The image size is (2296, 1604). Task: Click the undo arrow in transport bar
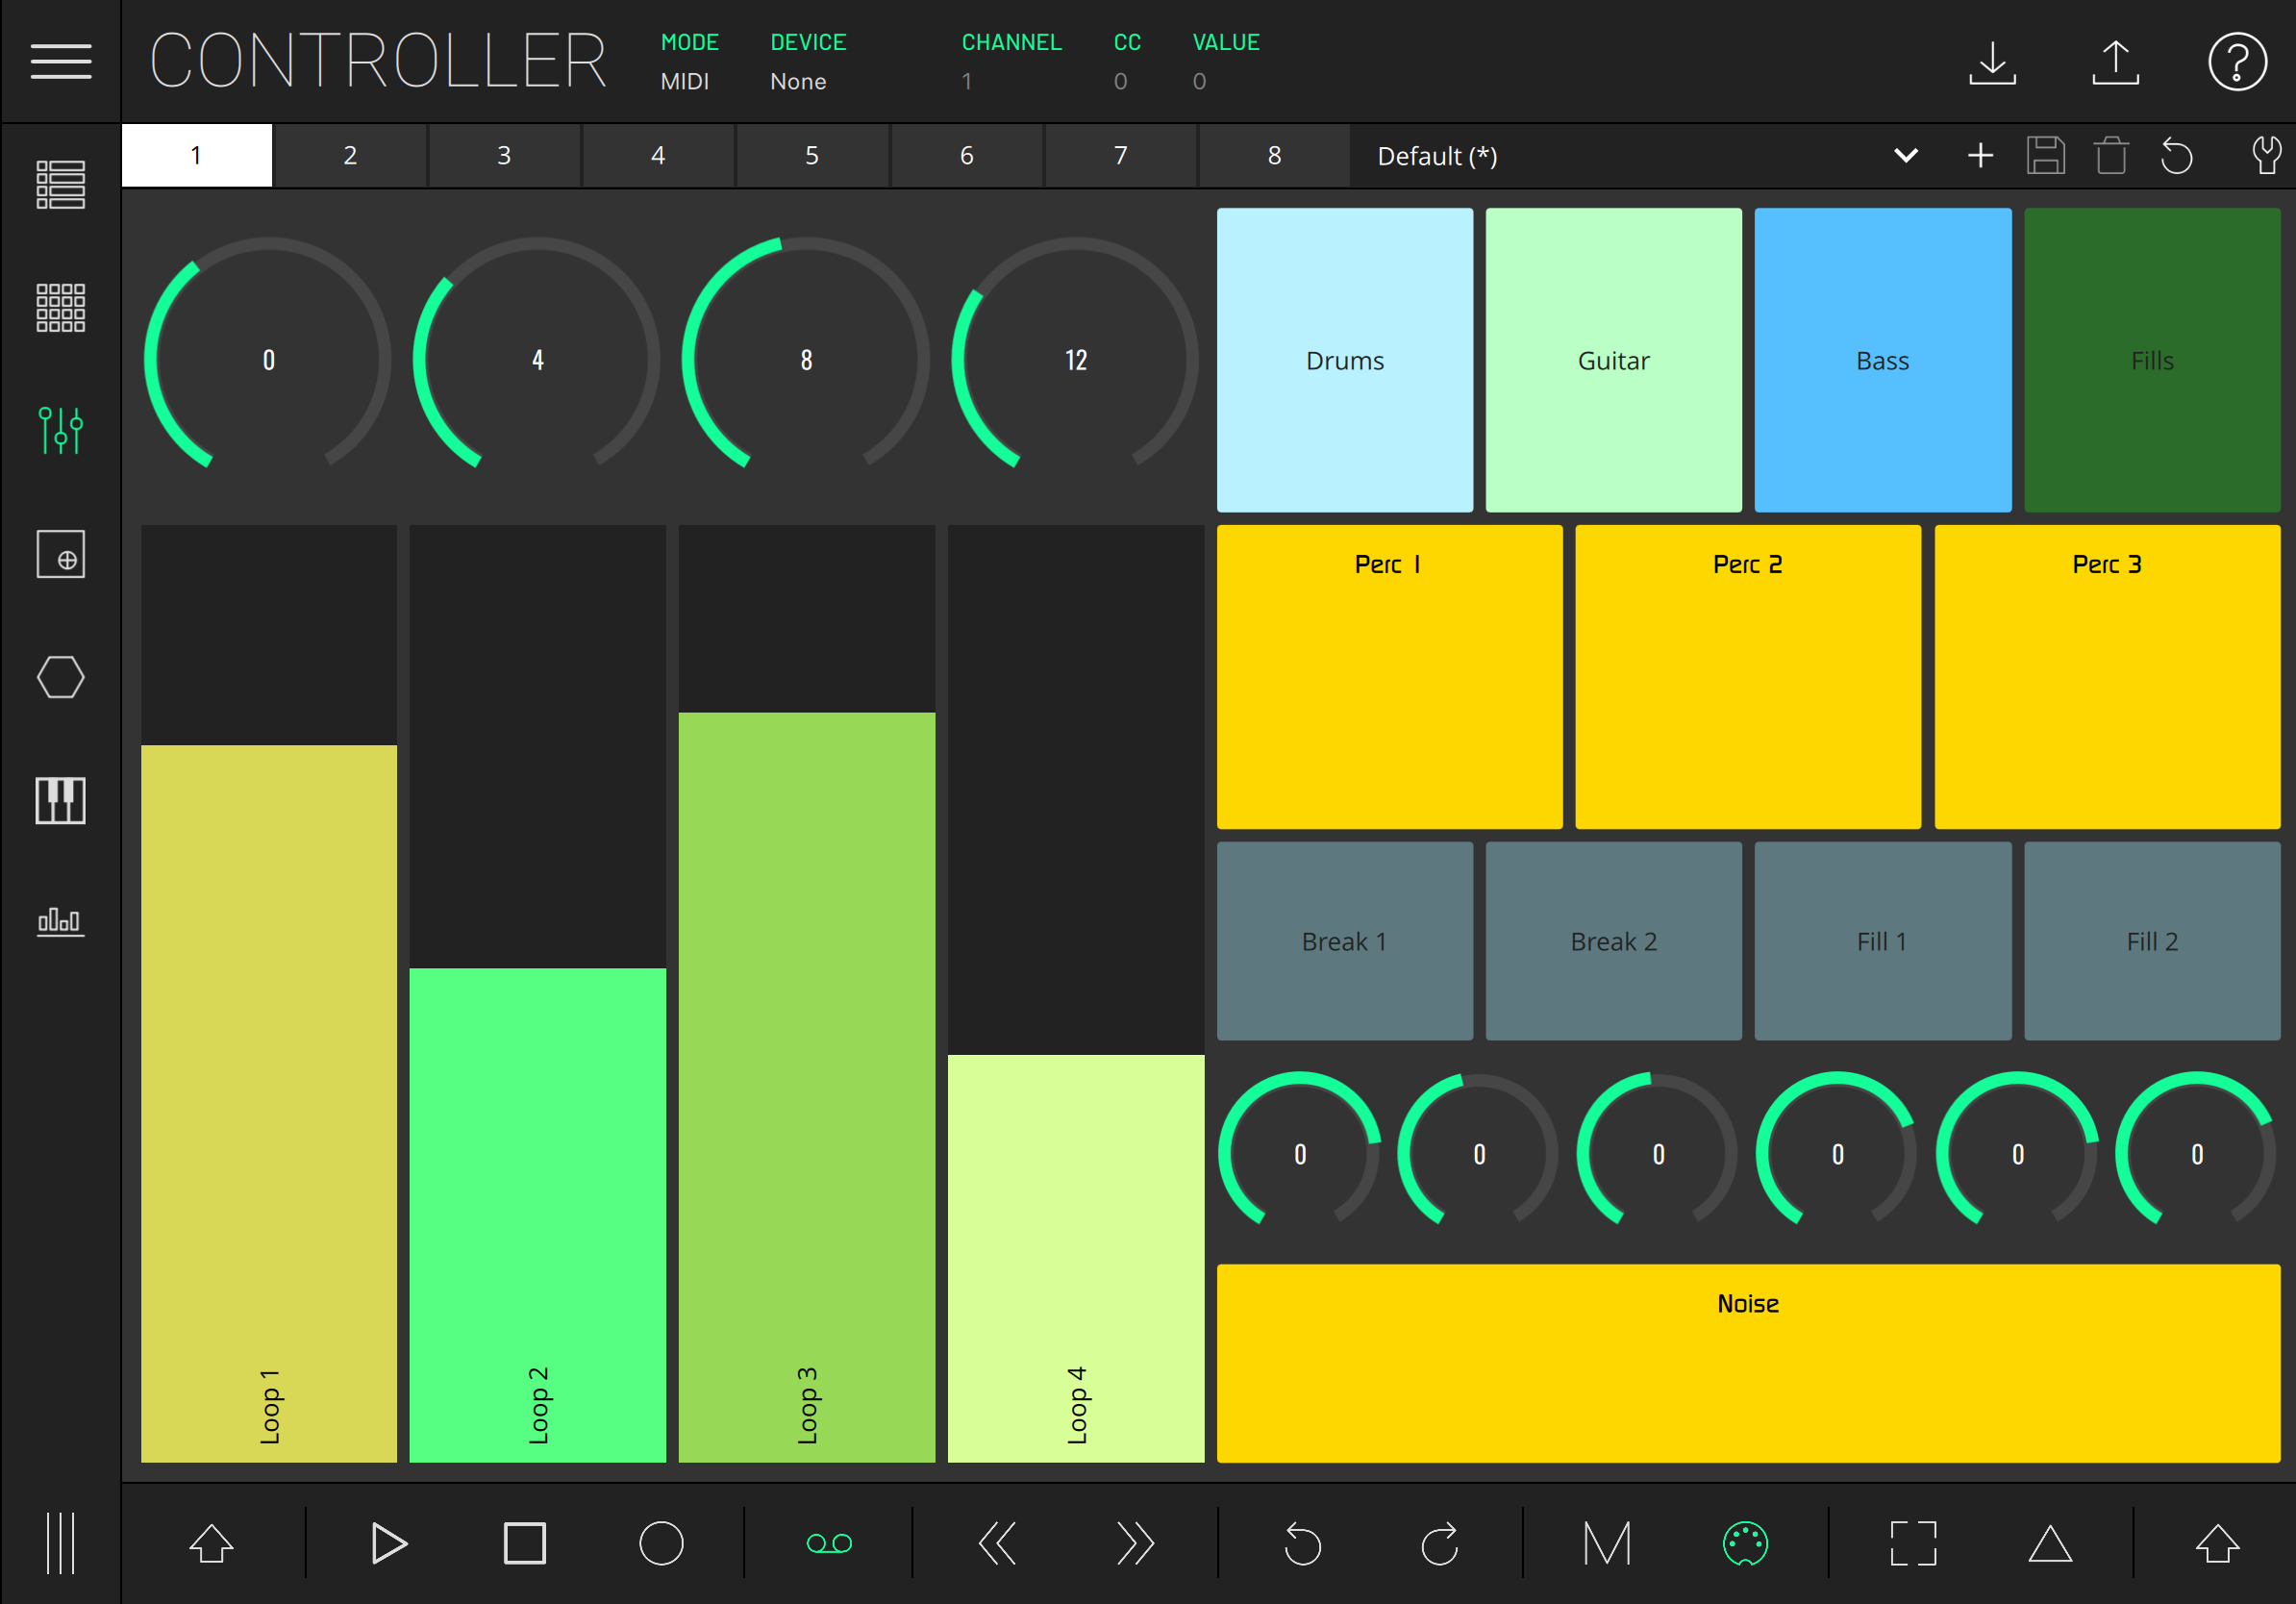pyautogui.click(x=1302, y=1543)
